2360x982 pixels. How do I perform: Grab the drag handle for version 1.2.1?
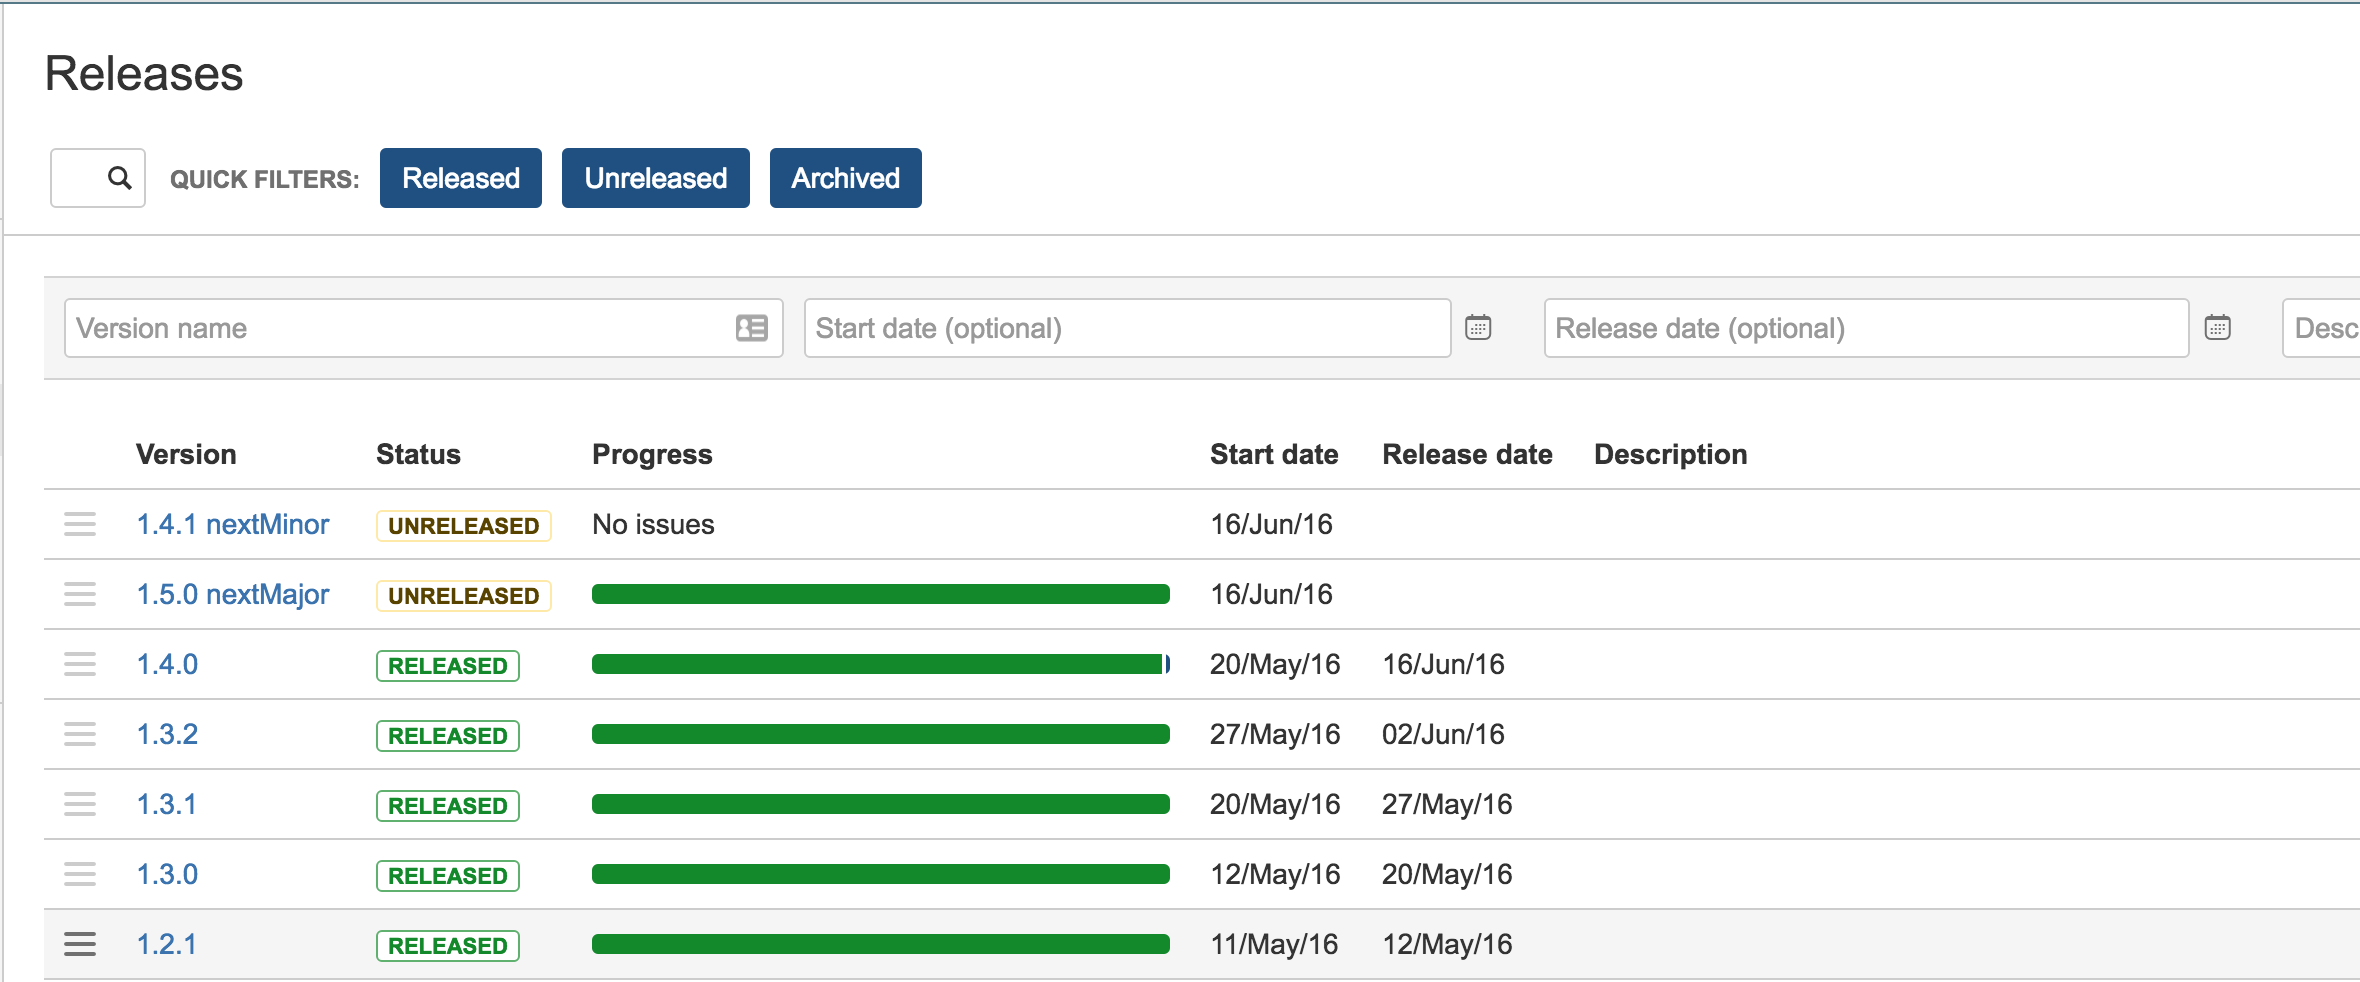point(80,944)
